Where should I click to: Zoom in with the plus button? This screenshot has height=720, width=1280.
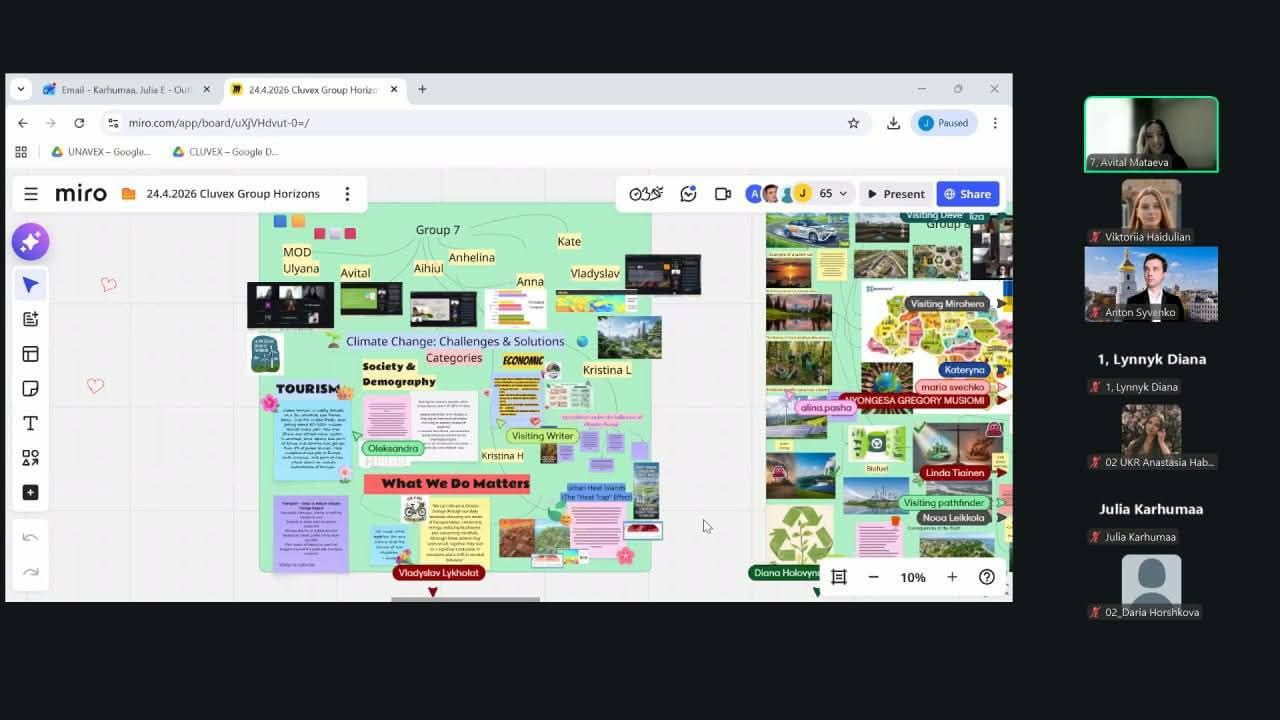(952, 577)
